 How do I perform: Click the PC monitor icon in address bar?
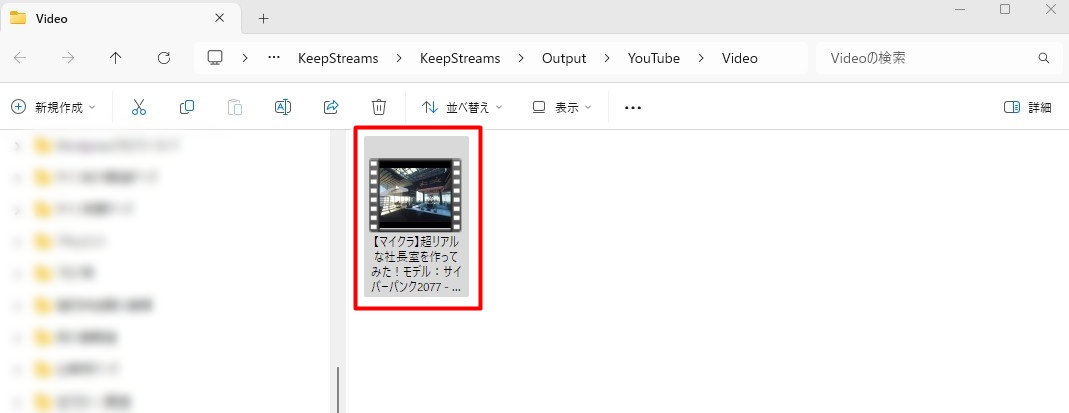click(215, 58)
